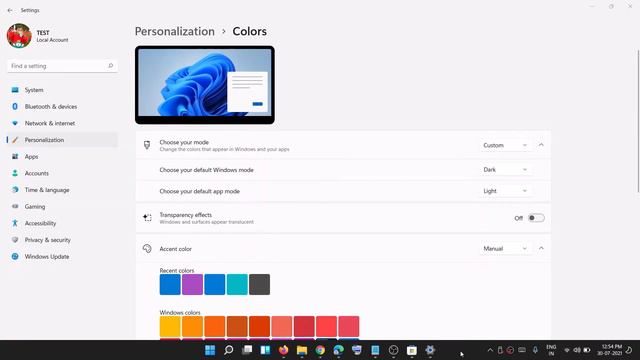This screenshot has width=640, height=360.
Task: Open File Explorer from the taskbar
Action: pos(302,350)
